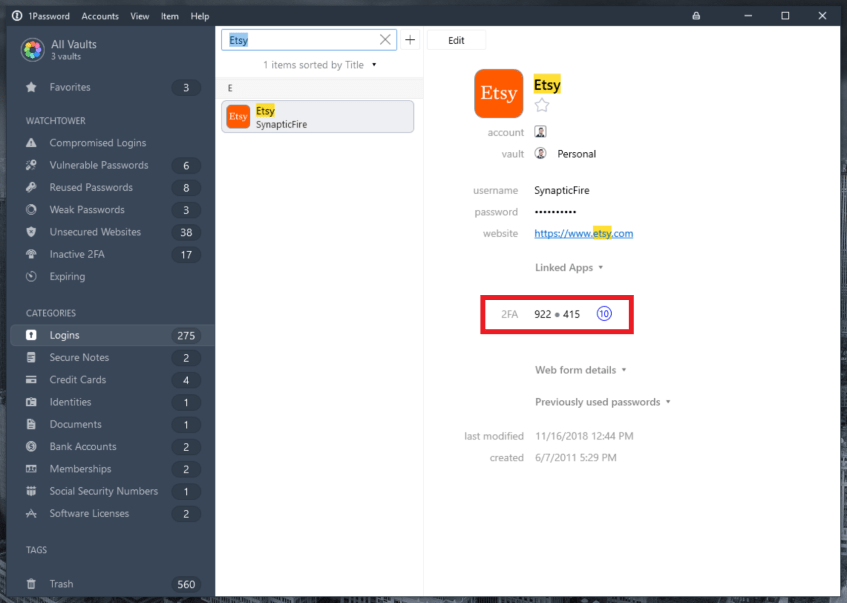Click the large Etsy logo thumbnail

498,94
